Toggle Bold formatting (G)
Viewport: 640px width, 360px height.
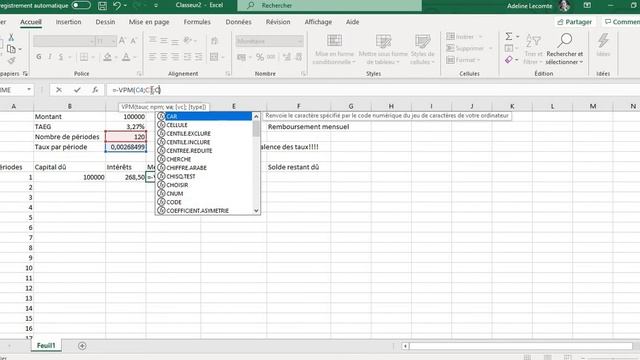pos(39,57)
